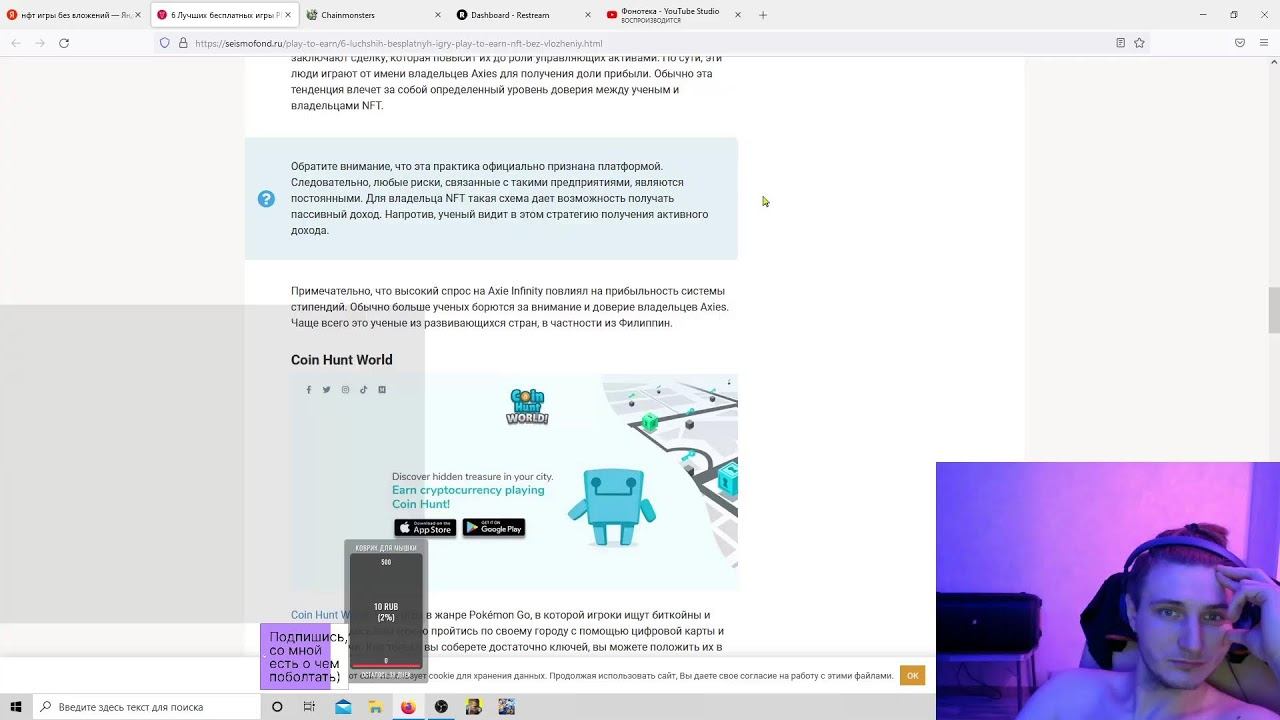Close the YouTube Studio tab
The width and height of the screenshot is (1280, 720).
(738, 15)
